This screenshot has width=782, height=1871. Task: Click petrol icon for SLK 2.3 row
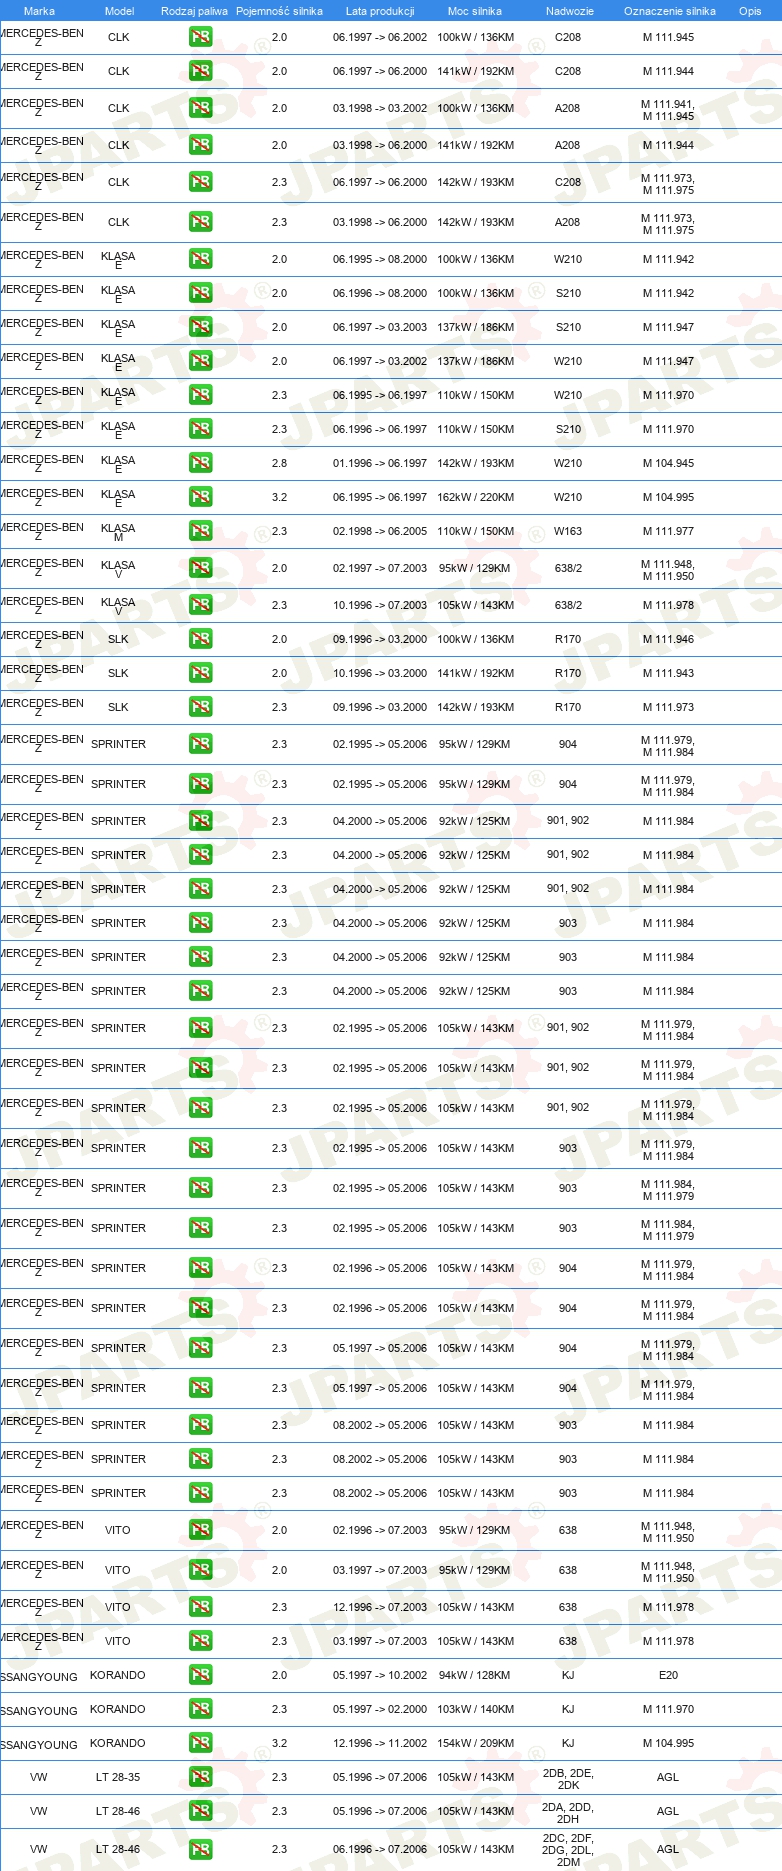click(x=200, y=707)
